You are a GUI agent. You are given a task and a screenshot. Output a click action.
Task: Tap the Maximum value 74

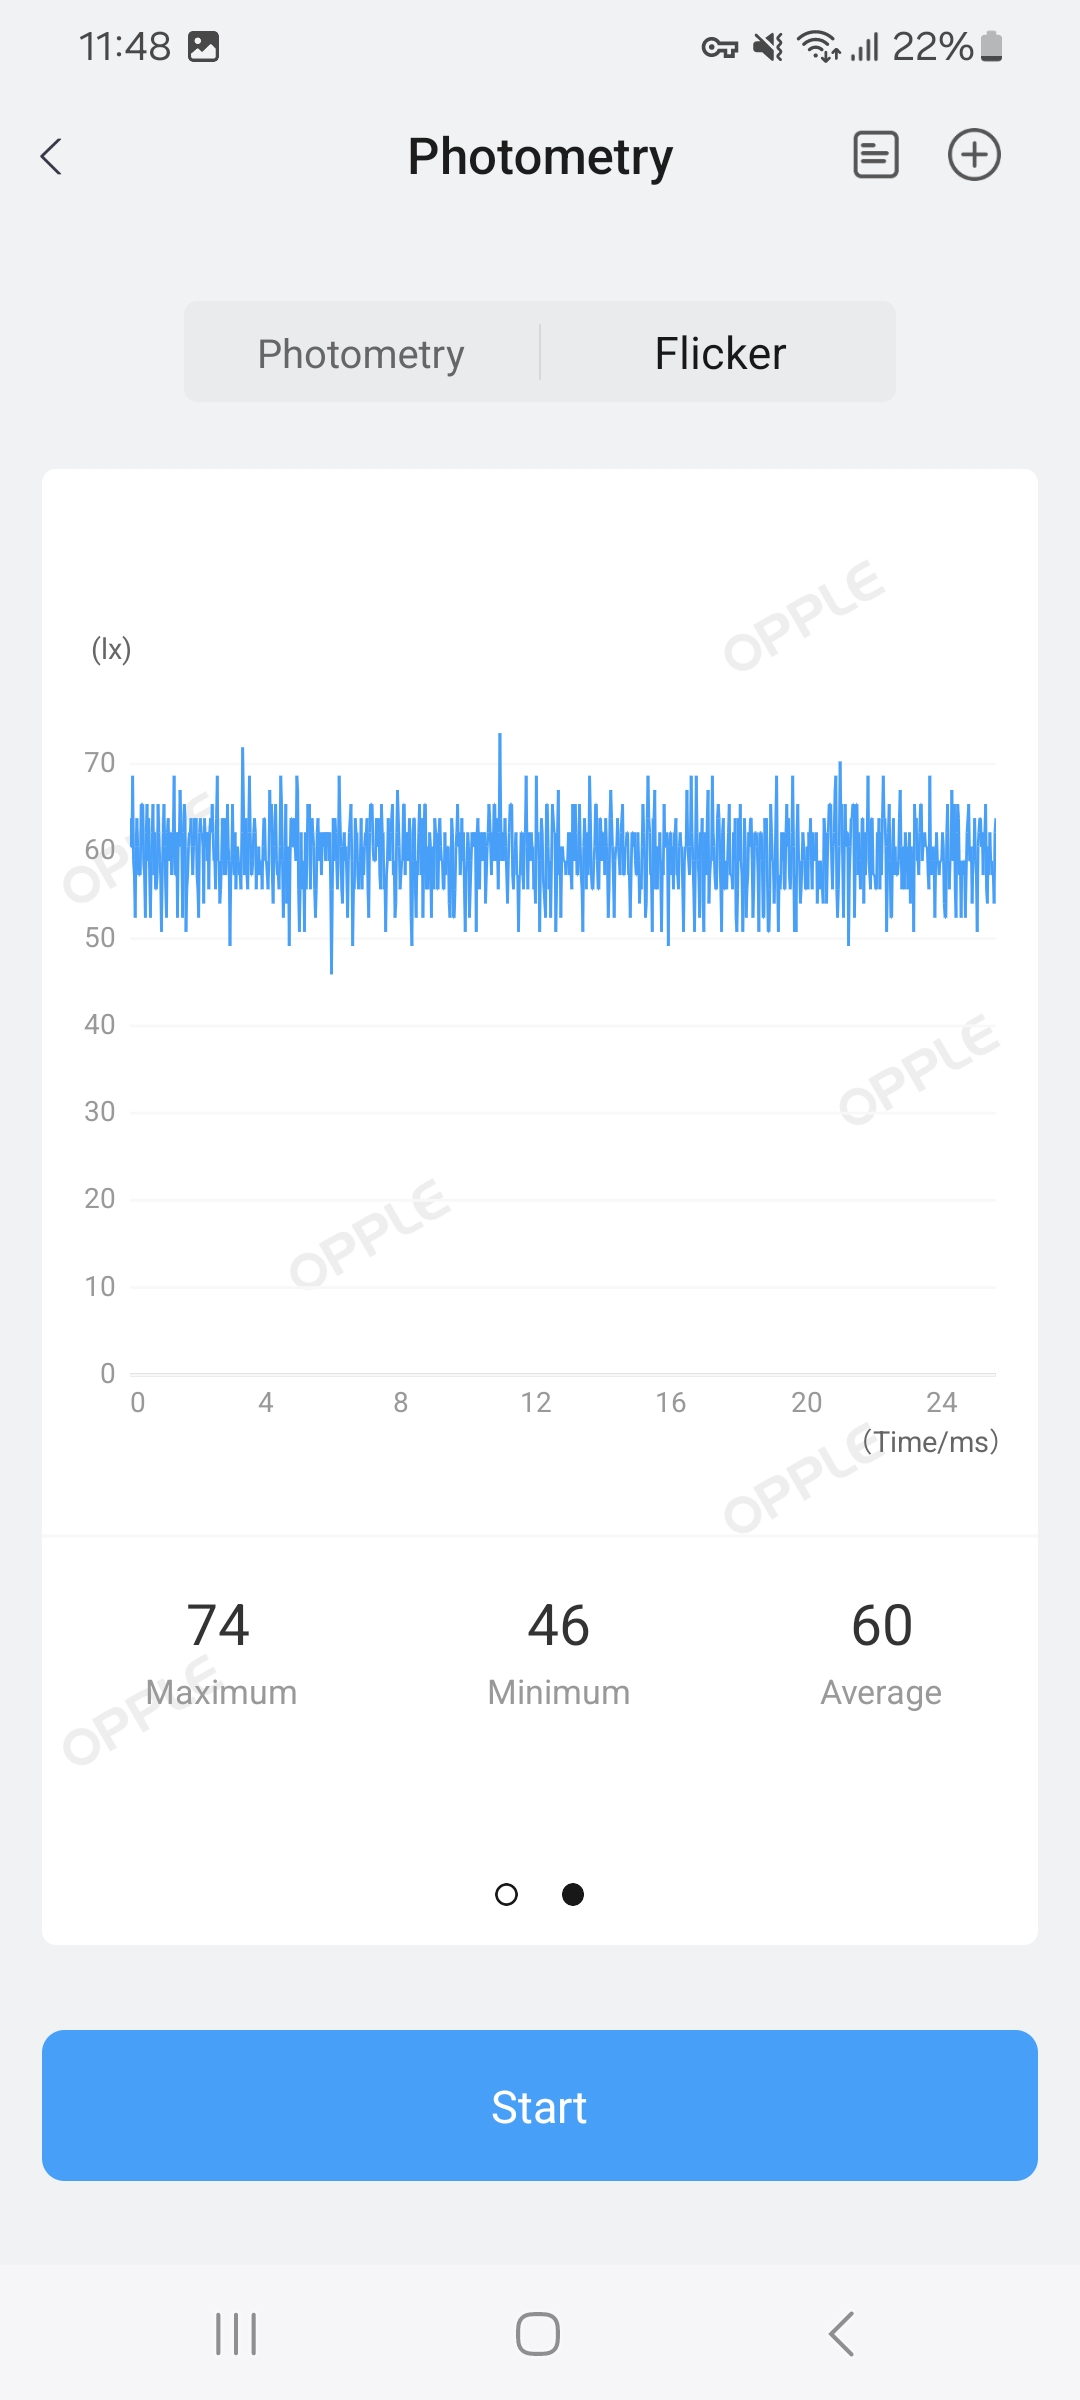(219, 1626)
